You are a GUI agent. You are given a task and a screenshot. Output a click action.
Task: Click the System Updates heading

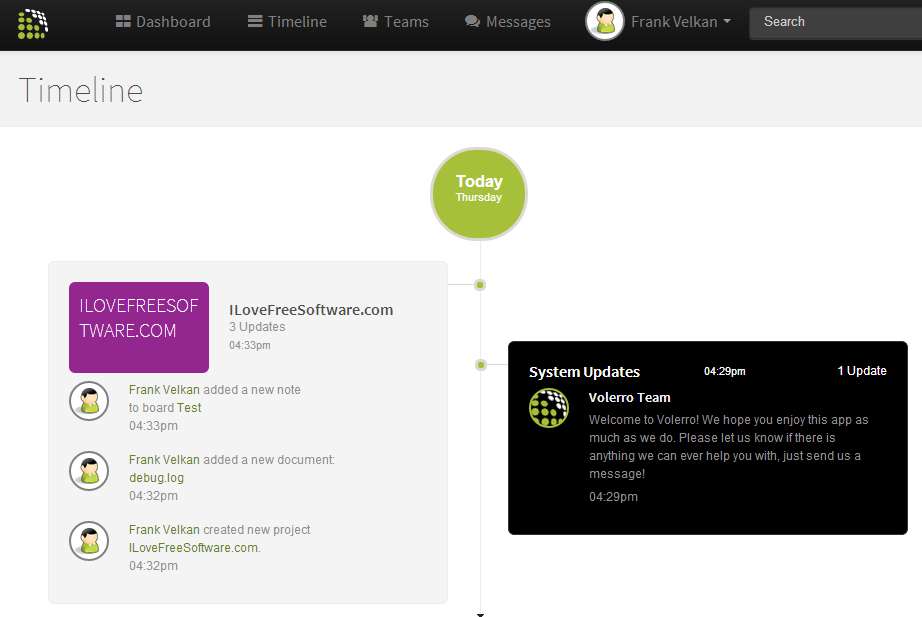584,372
